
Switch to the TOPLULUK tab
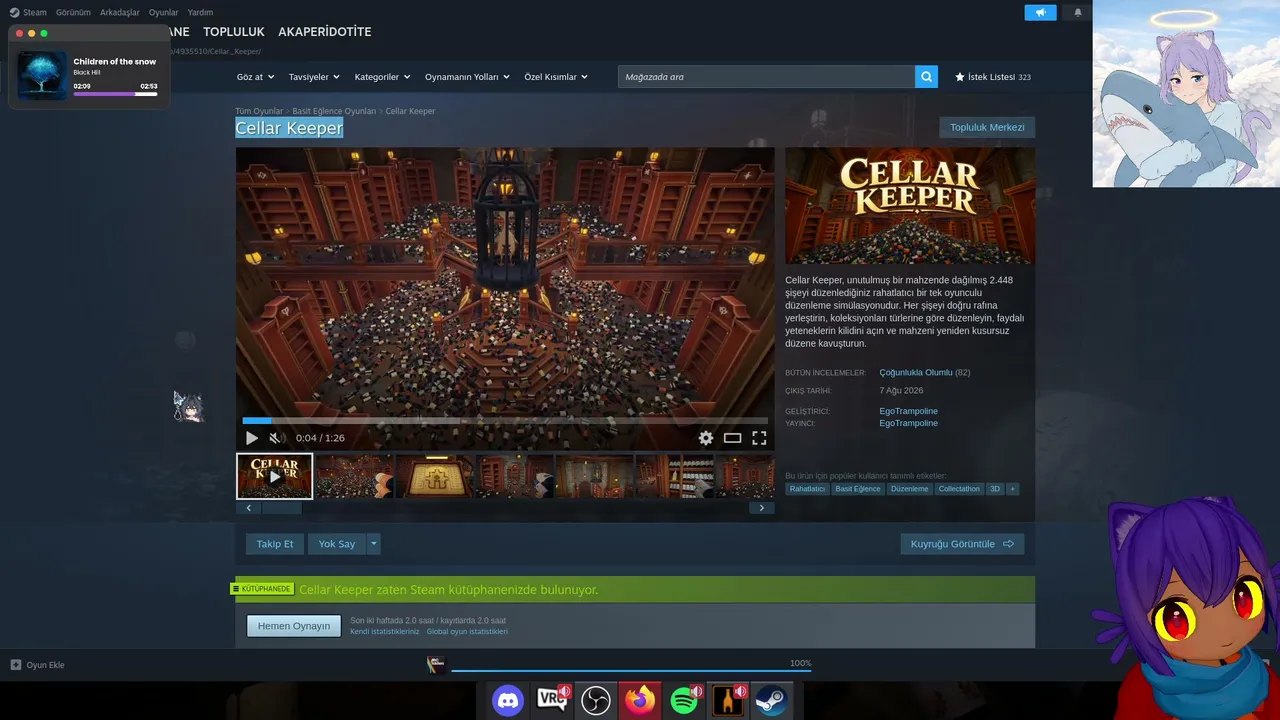click(x=234, y=32)
